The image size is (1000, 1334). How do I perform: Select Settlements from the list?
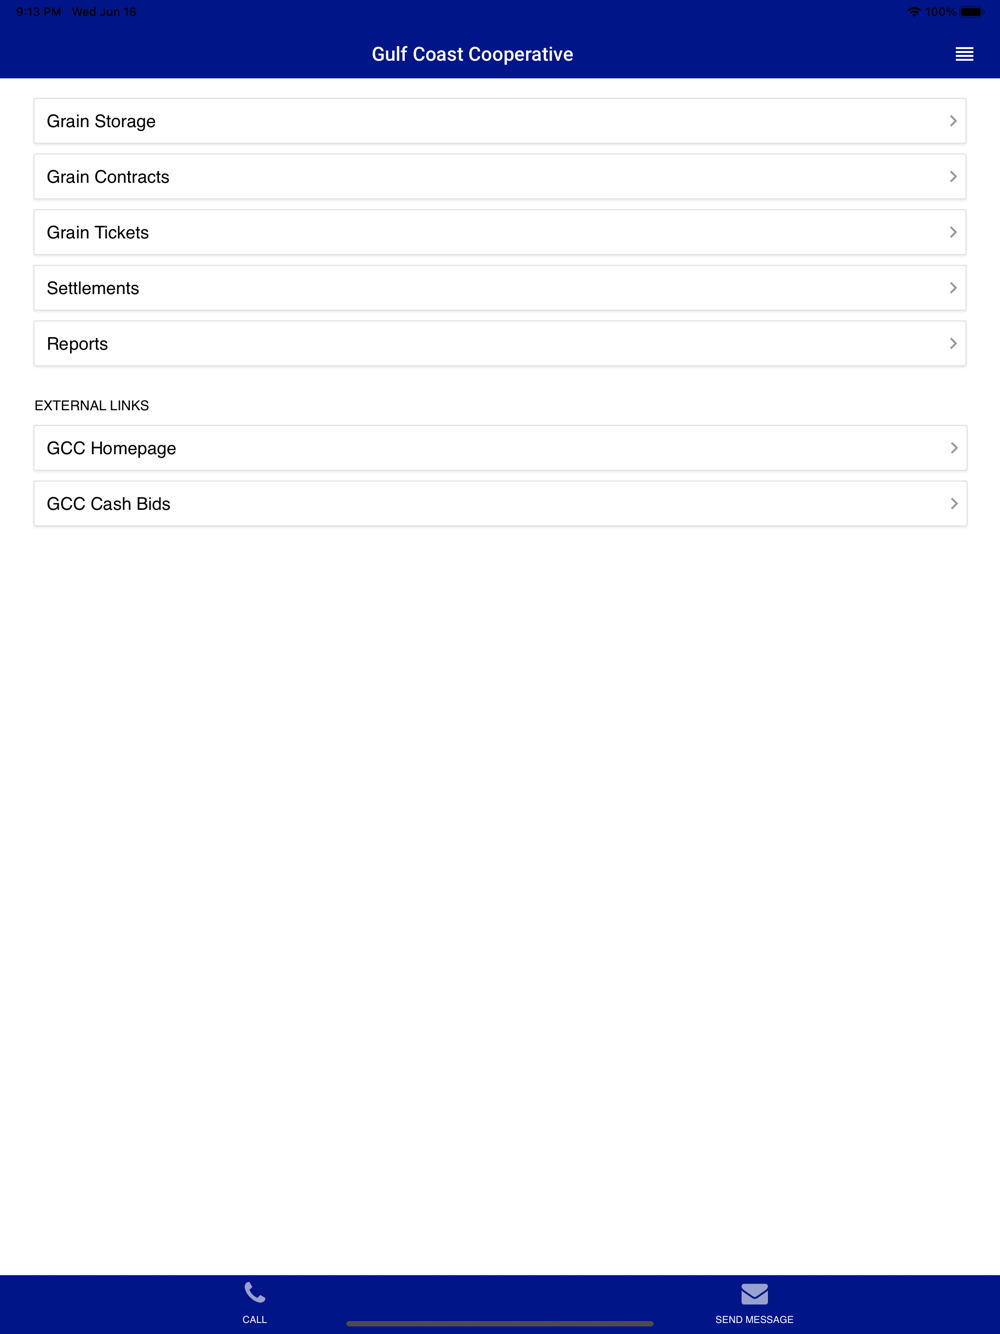(500, 288)
